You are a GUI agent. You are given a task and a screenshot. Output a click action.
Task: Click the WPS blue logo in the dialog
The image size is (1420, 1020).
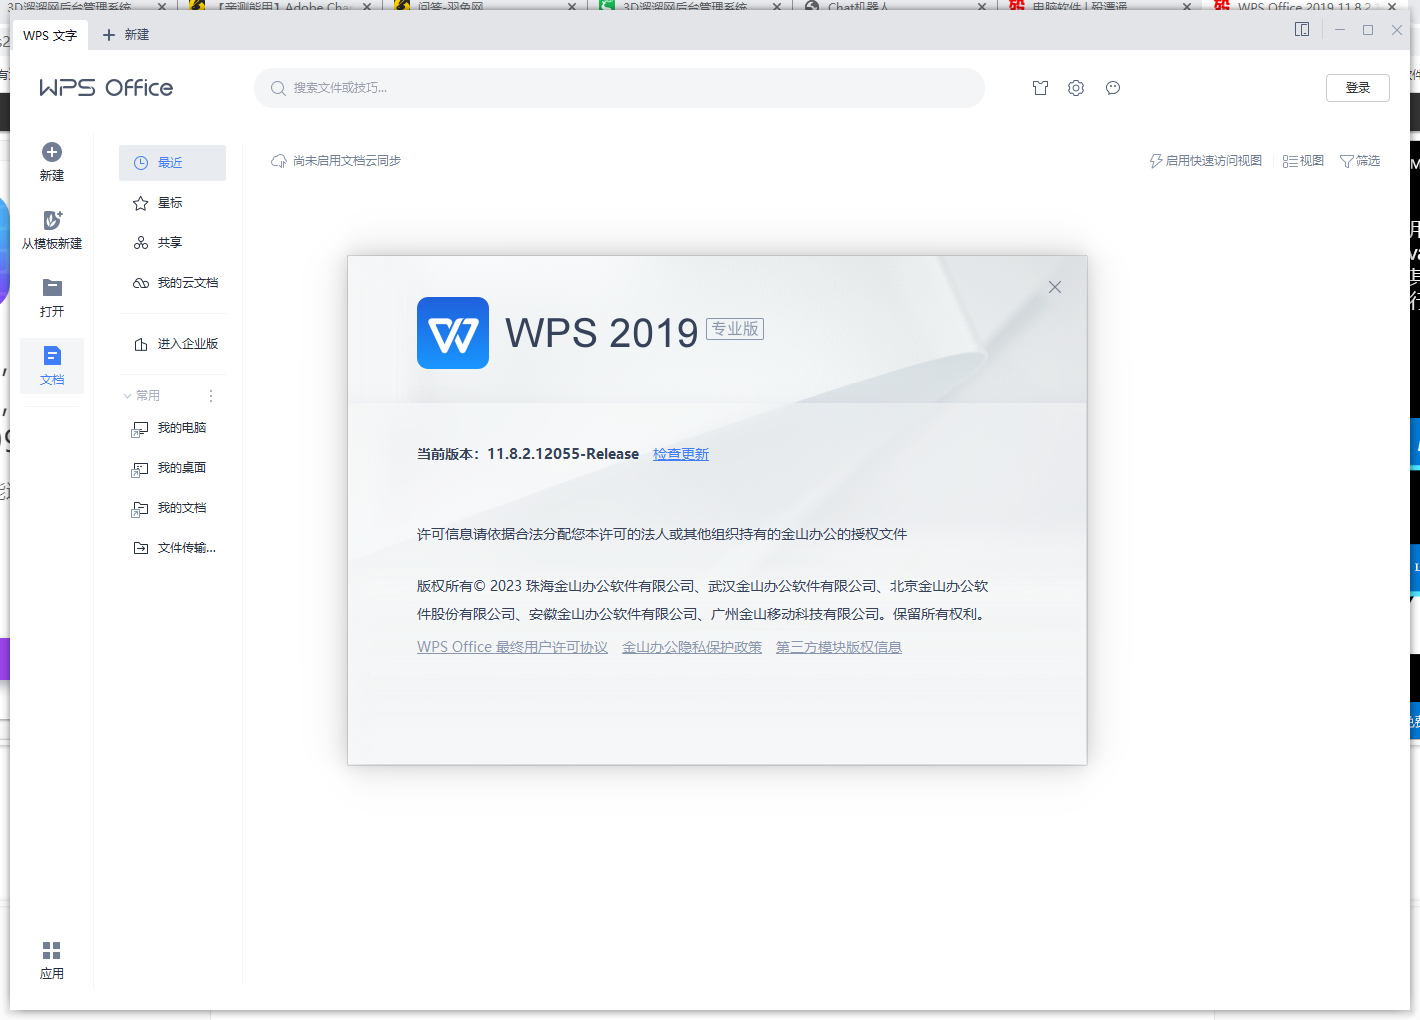(453, 333)
